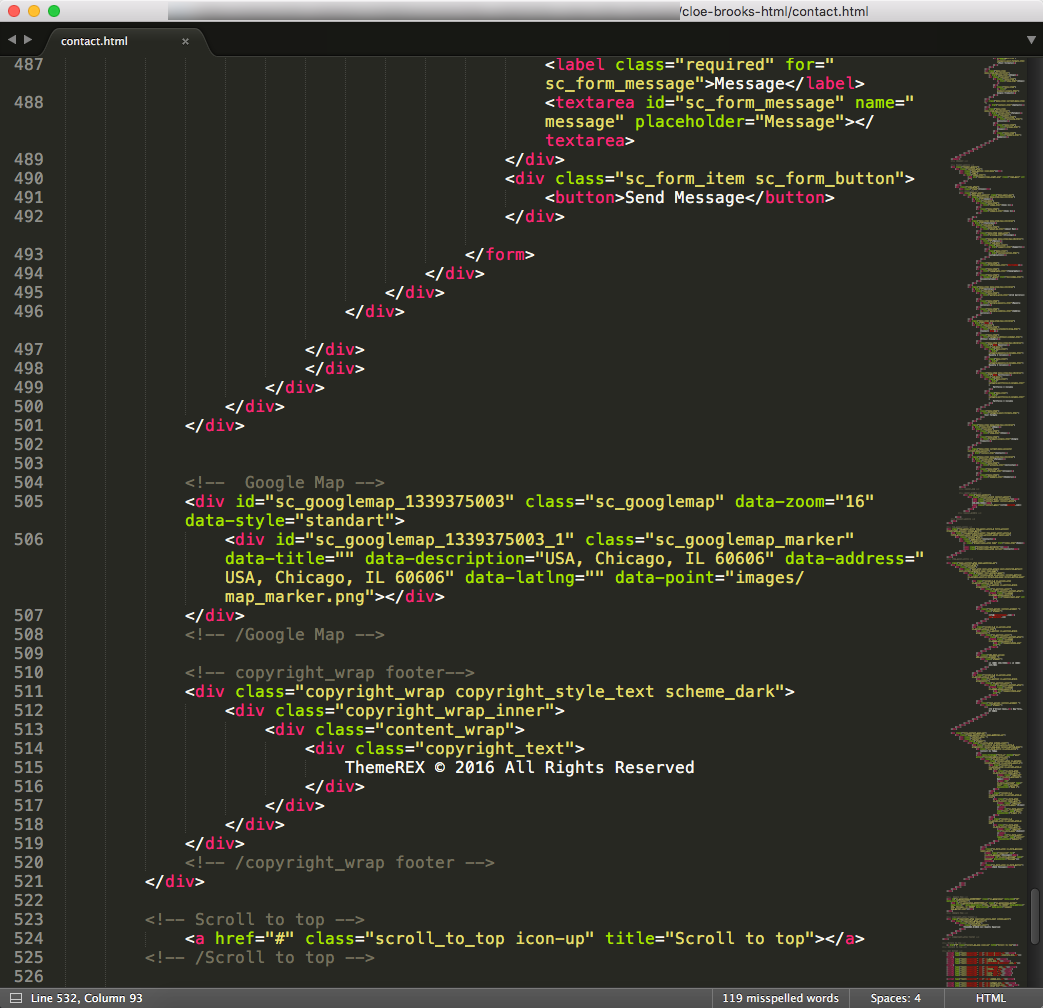This screenshot has width=1043, height=1008.
Task: Click line number 505 in the gutter
Action: (29, 501)
